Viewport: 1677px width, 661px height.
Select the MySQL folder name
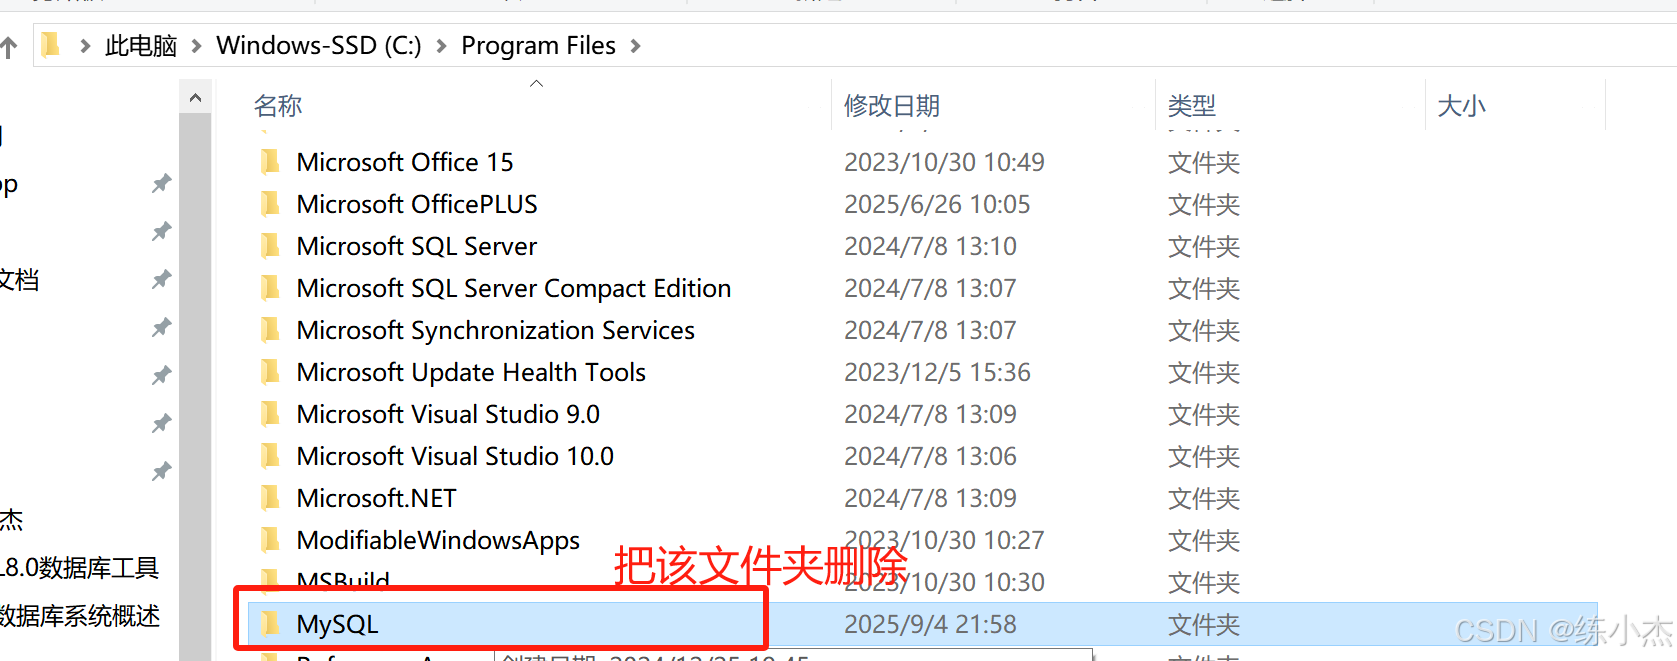pyautogui.click(x=337, y=624)
